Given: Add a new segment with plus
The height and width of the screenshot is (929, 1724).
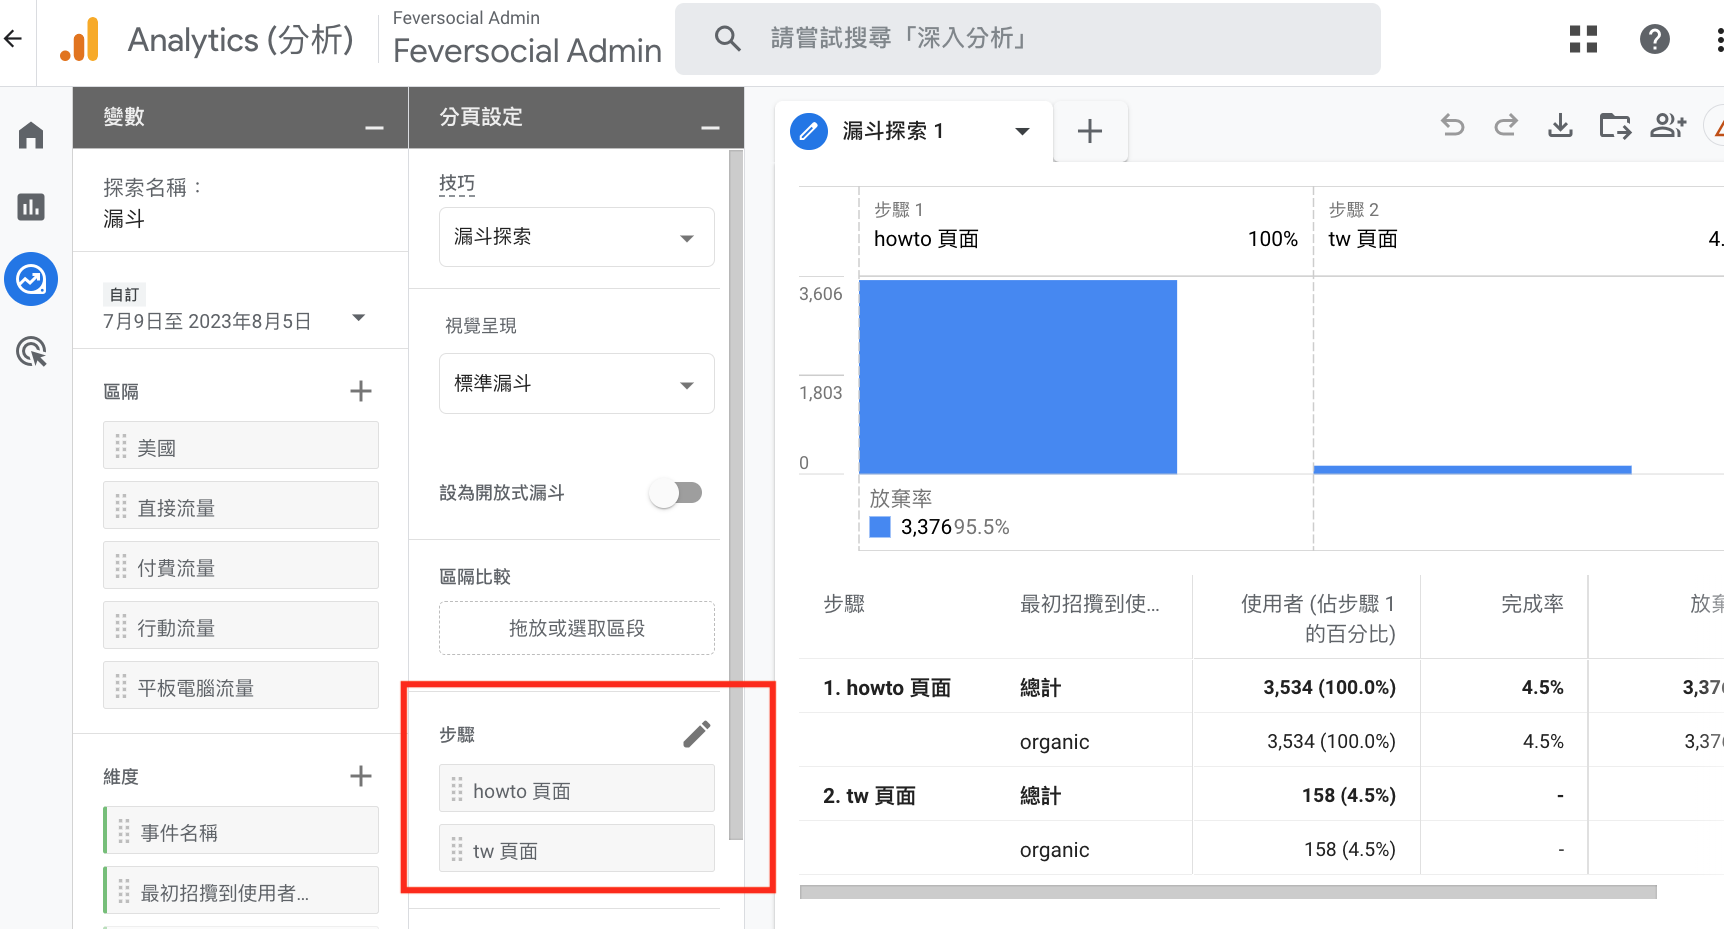Looking at the screenshot, I should [360, 391].
